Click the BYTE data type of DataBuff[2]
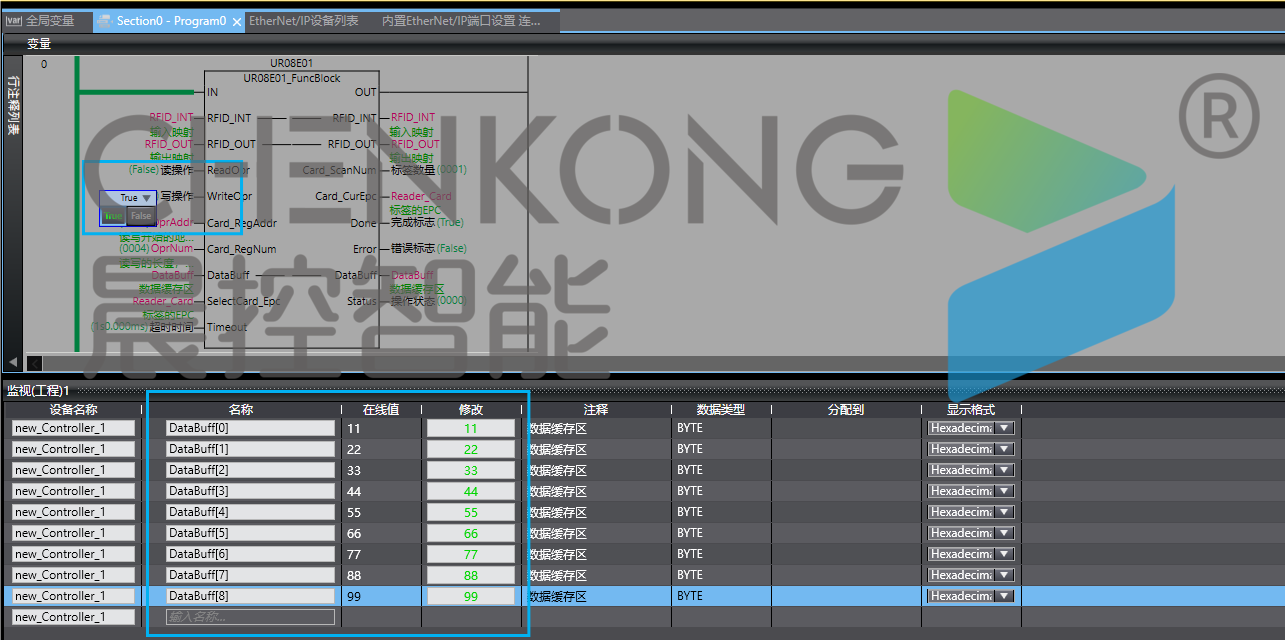The image size is (1286, 640). click(x=690, y=470)
